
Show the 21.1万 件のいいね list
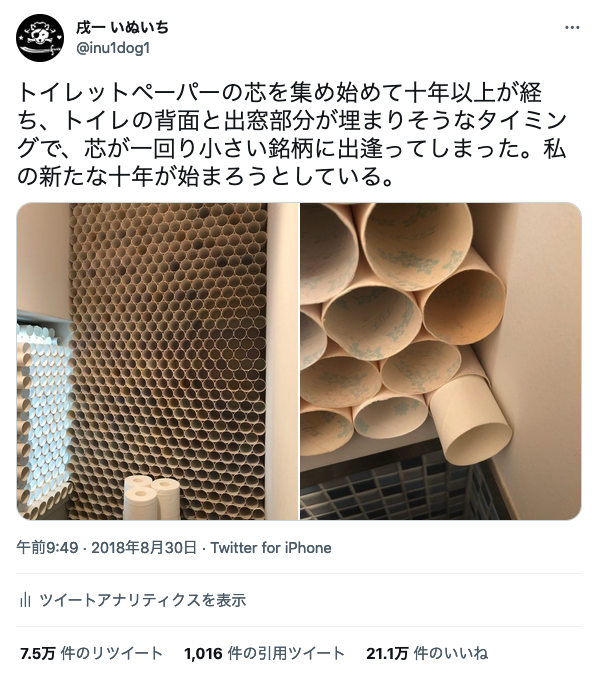[x=427, y=653]
